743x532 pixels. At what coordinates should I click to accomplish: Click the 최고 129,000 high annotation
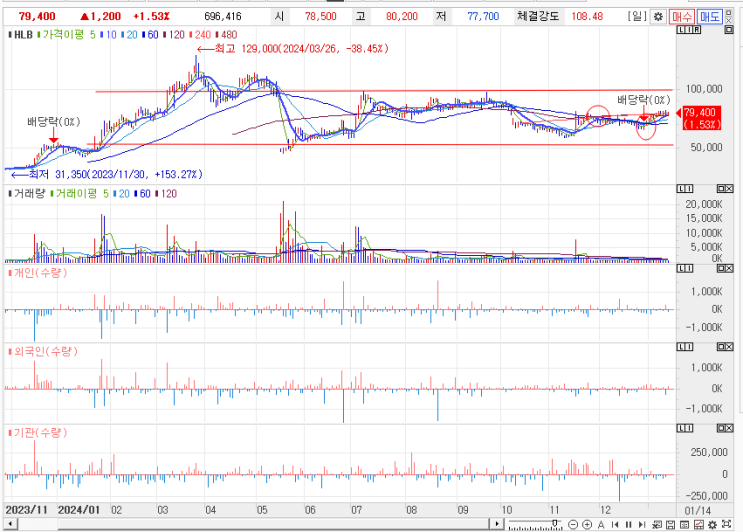(293, 49)
